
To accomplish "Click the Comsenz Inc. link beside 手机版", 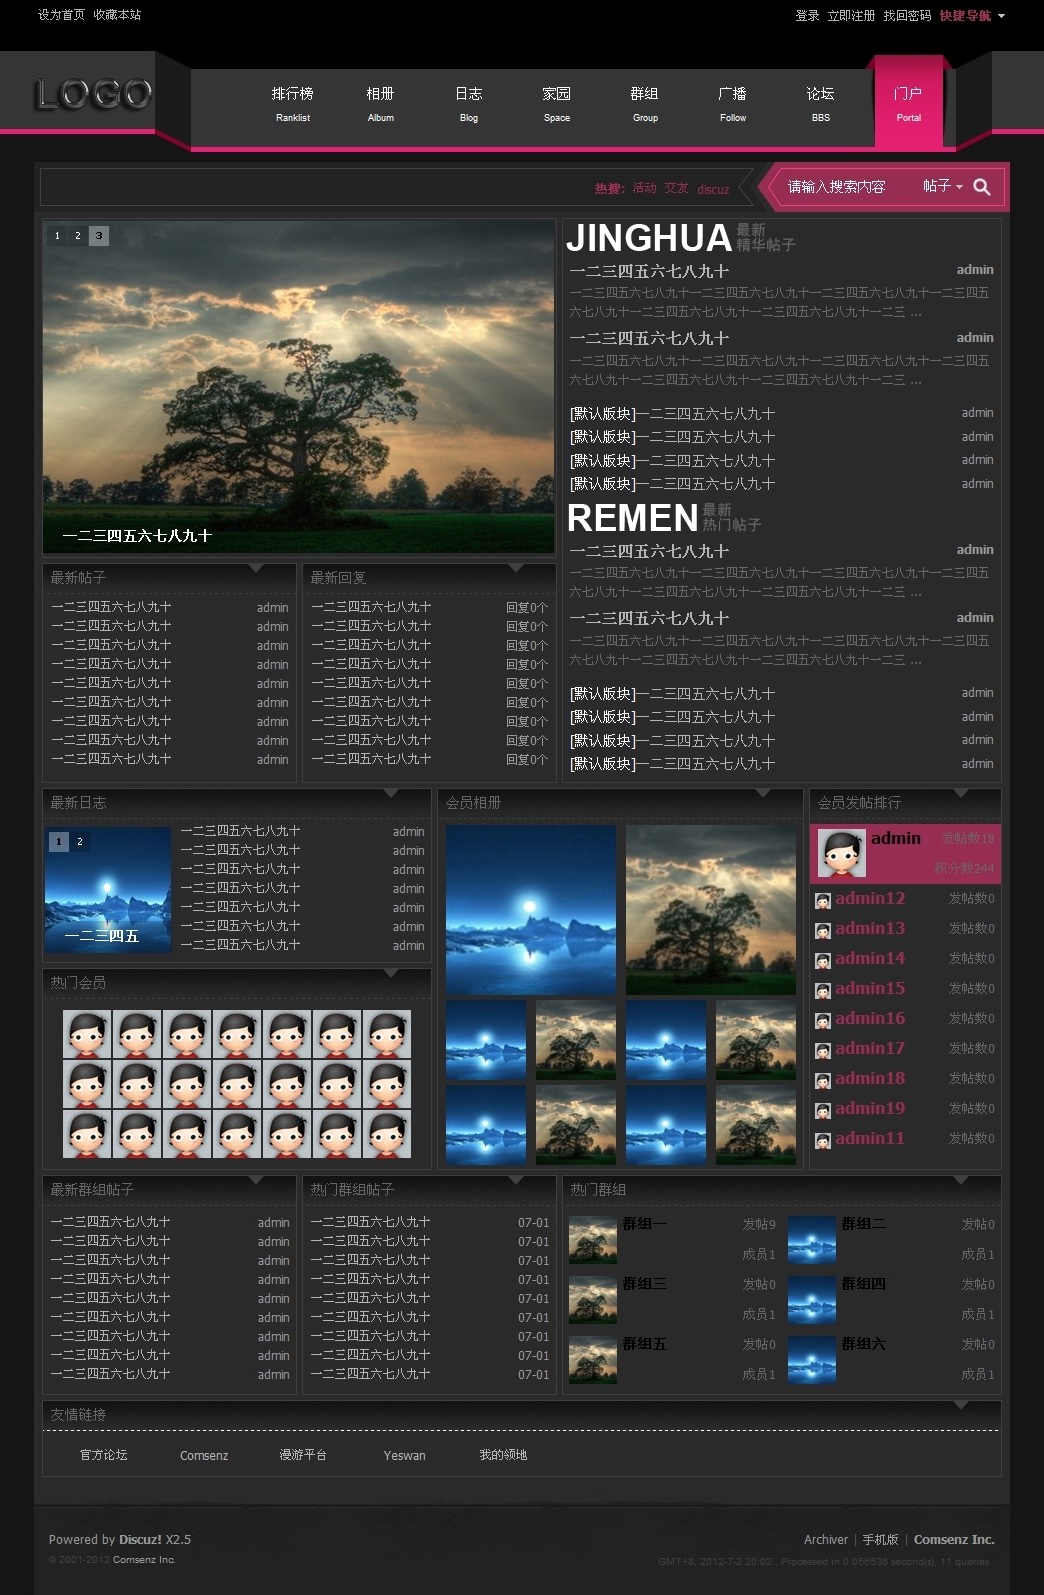I will [x=954, y=1540].
